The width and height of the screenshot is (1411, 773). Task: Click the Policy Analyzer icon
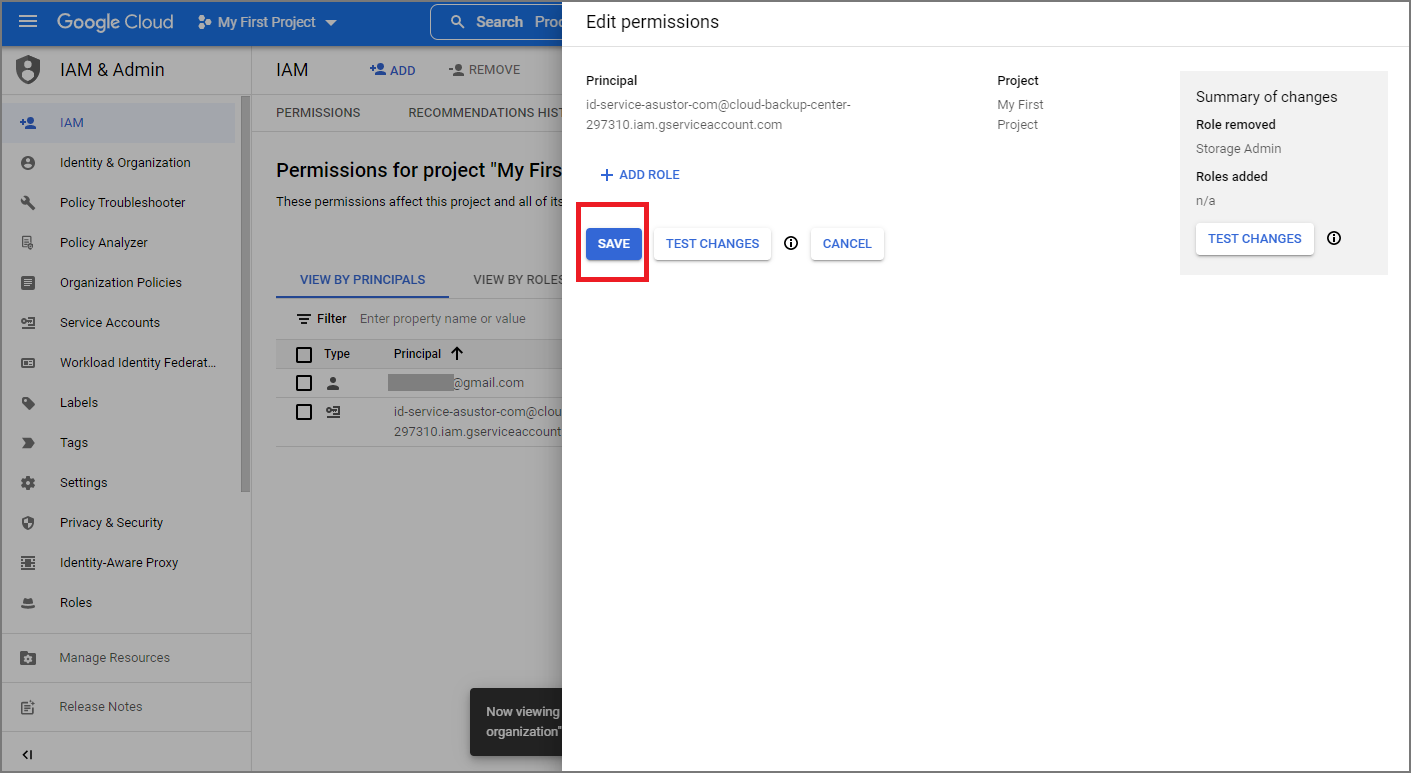28,243
